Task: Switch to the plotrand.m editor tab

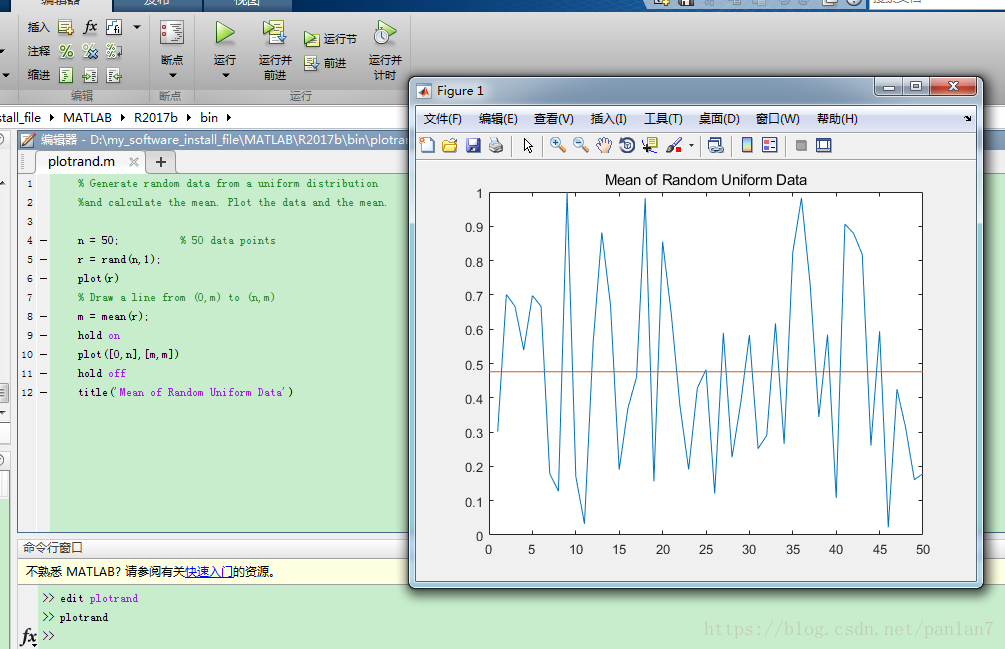Action: coord(81,161)
